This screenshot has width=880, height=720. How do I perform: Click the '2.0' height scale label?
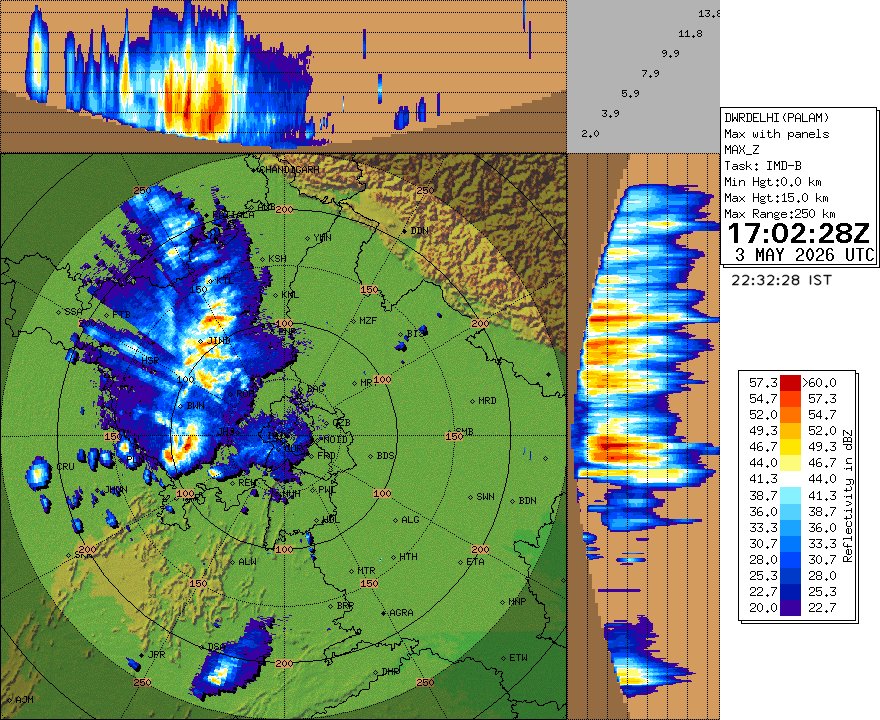(590, 134)
